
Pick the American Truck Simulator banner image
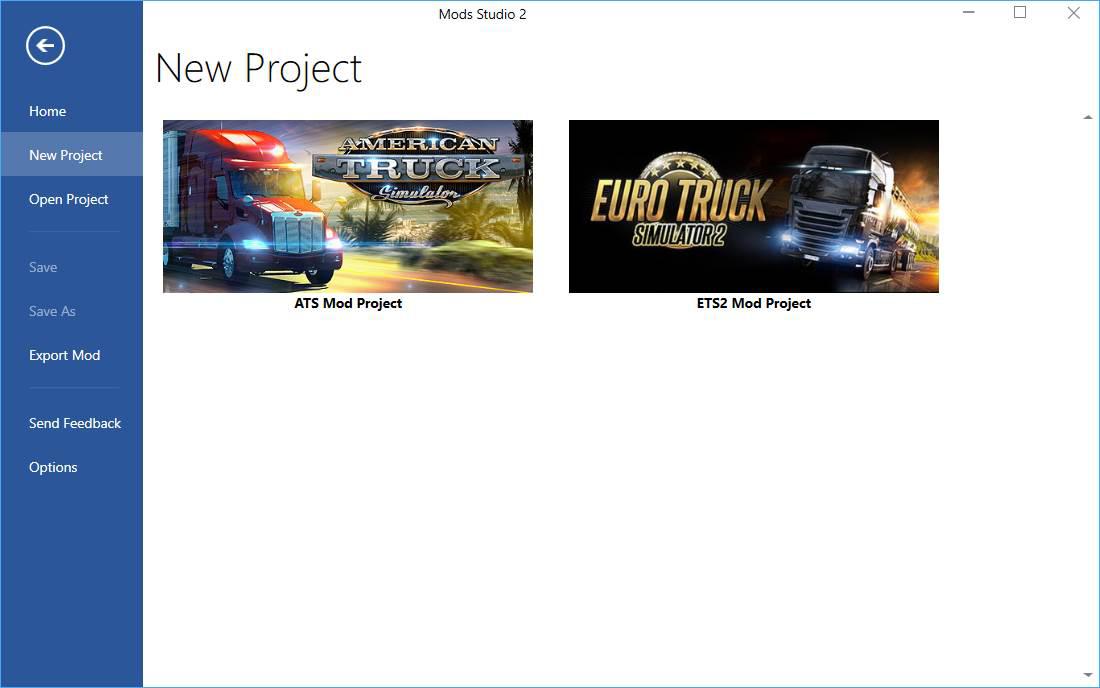pos(347,206)
